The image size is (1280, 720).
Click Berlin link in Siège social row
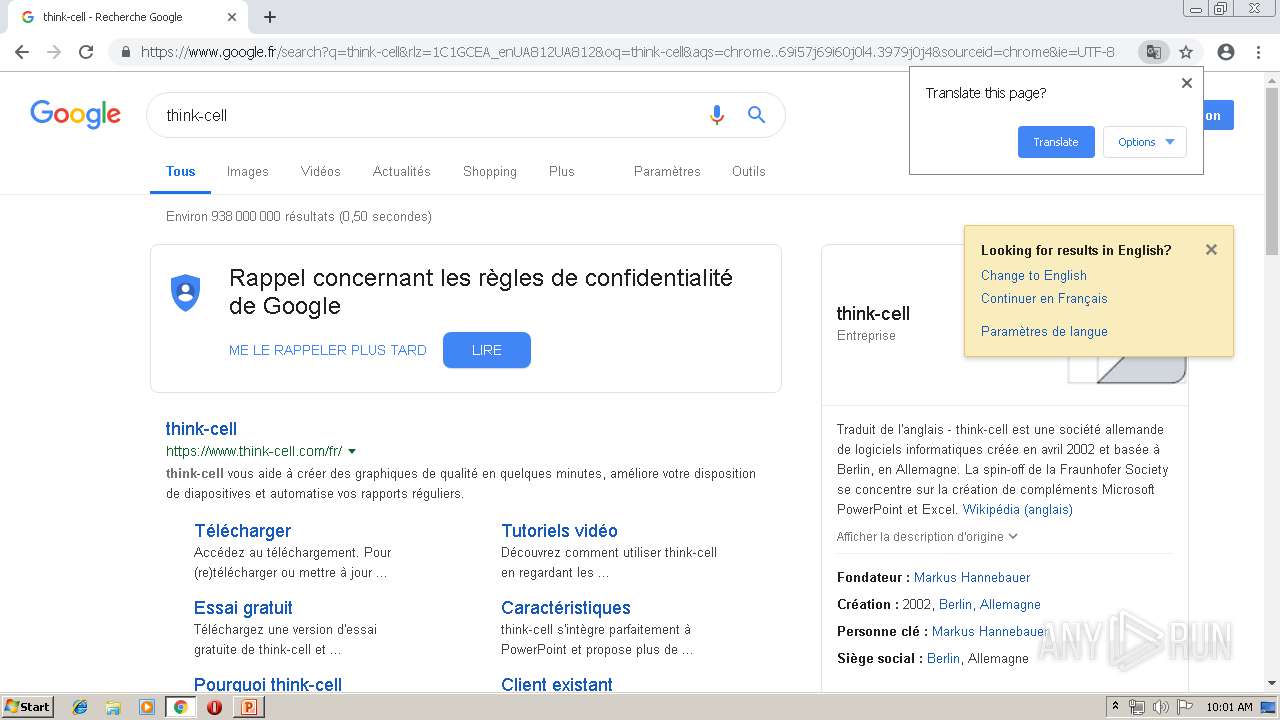(x=944, y=659)
